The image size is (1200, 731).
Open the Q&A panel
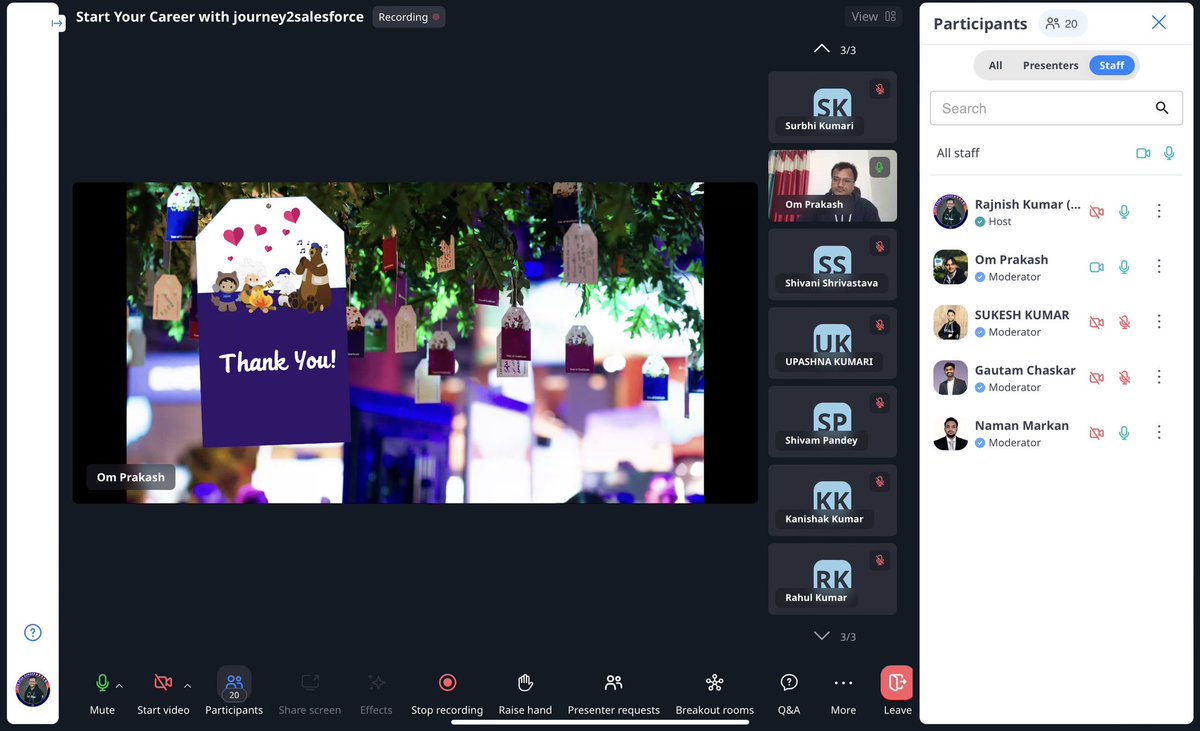click(789, 692)
